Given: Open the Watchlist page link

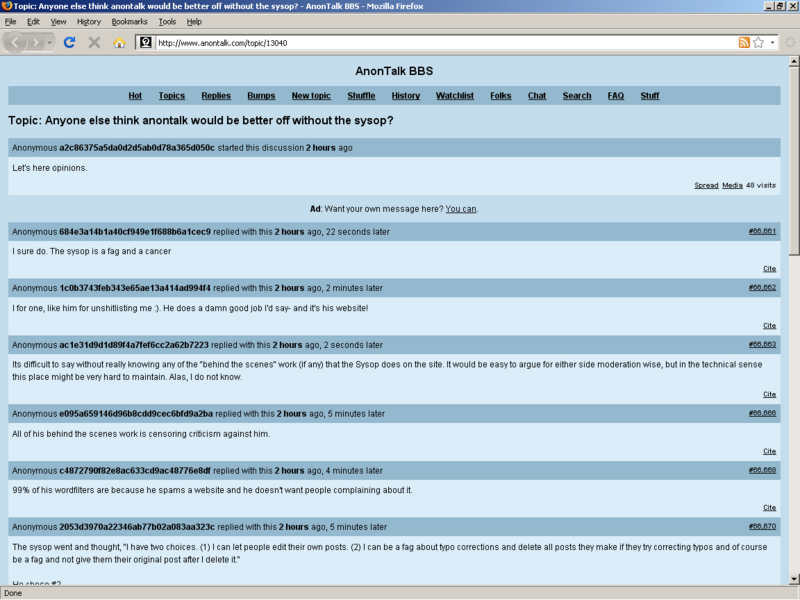Looking at the screenshot, I should click(x=454, y=96).
